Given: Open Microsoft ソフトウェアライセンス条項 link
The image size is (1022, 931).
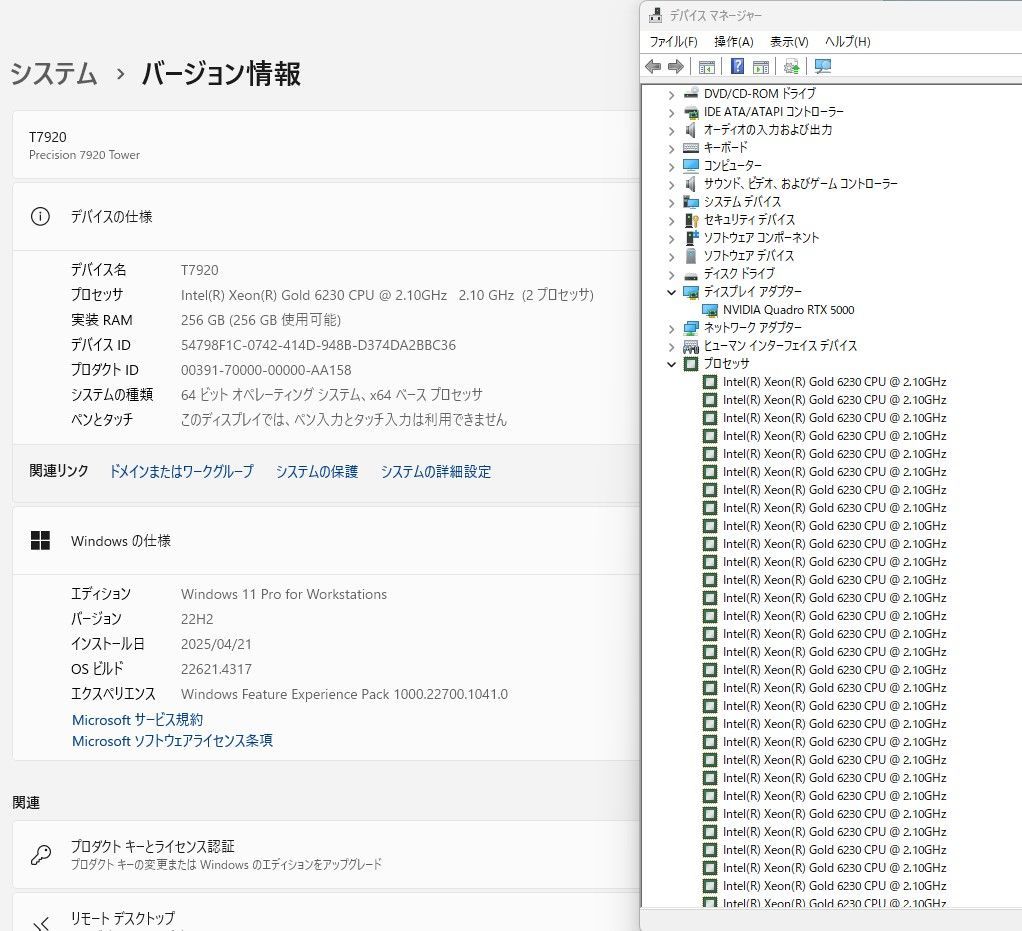Looking at the screenshot, I should (x=172, y=741).
